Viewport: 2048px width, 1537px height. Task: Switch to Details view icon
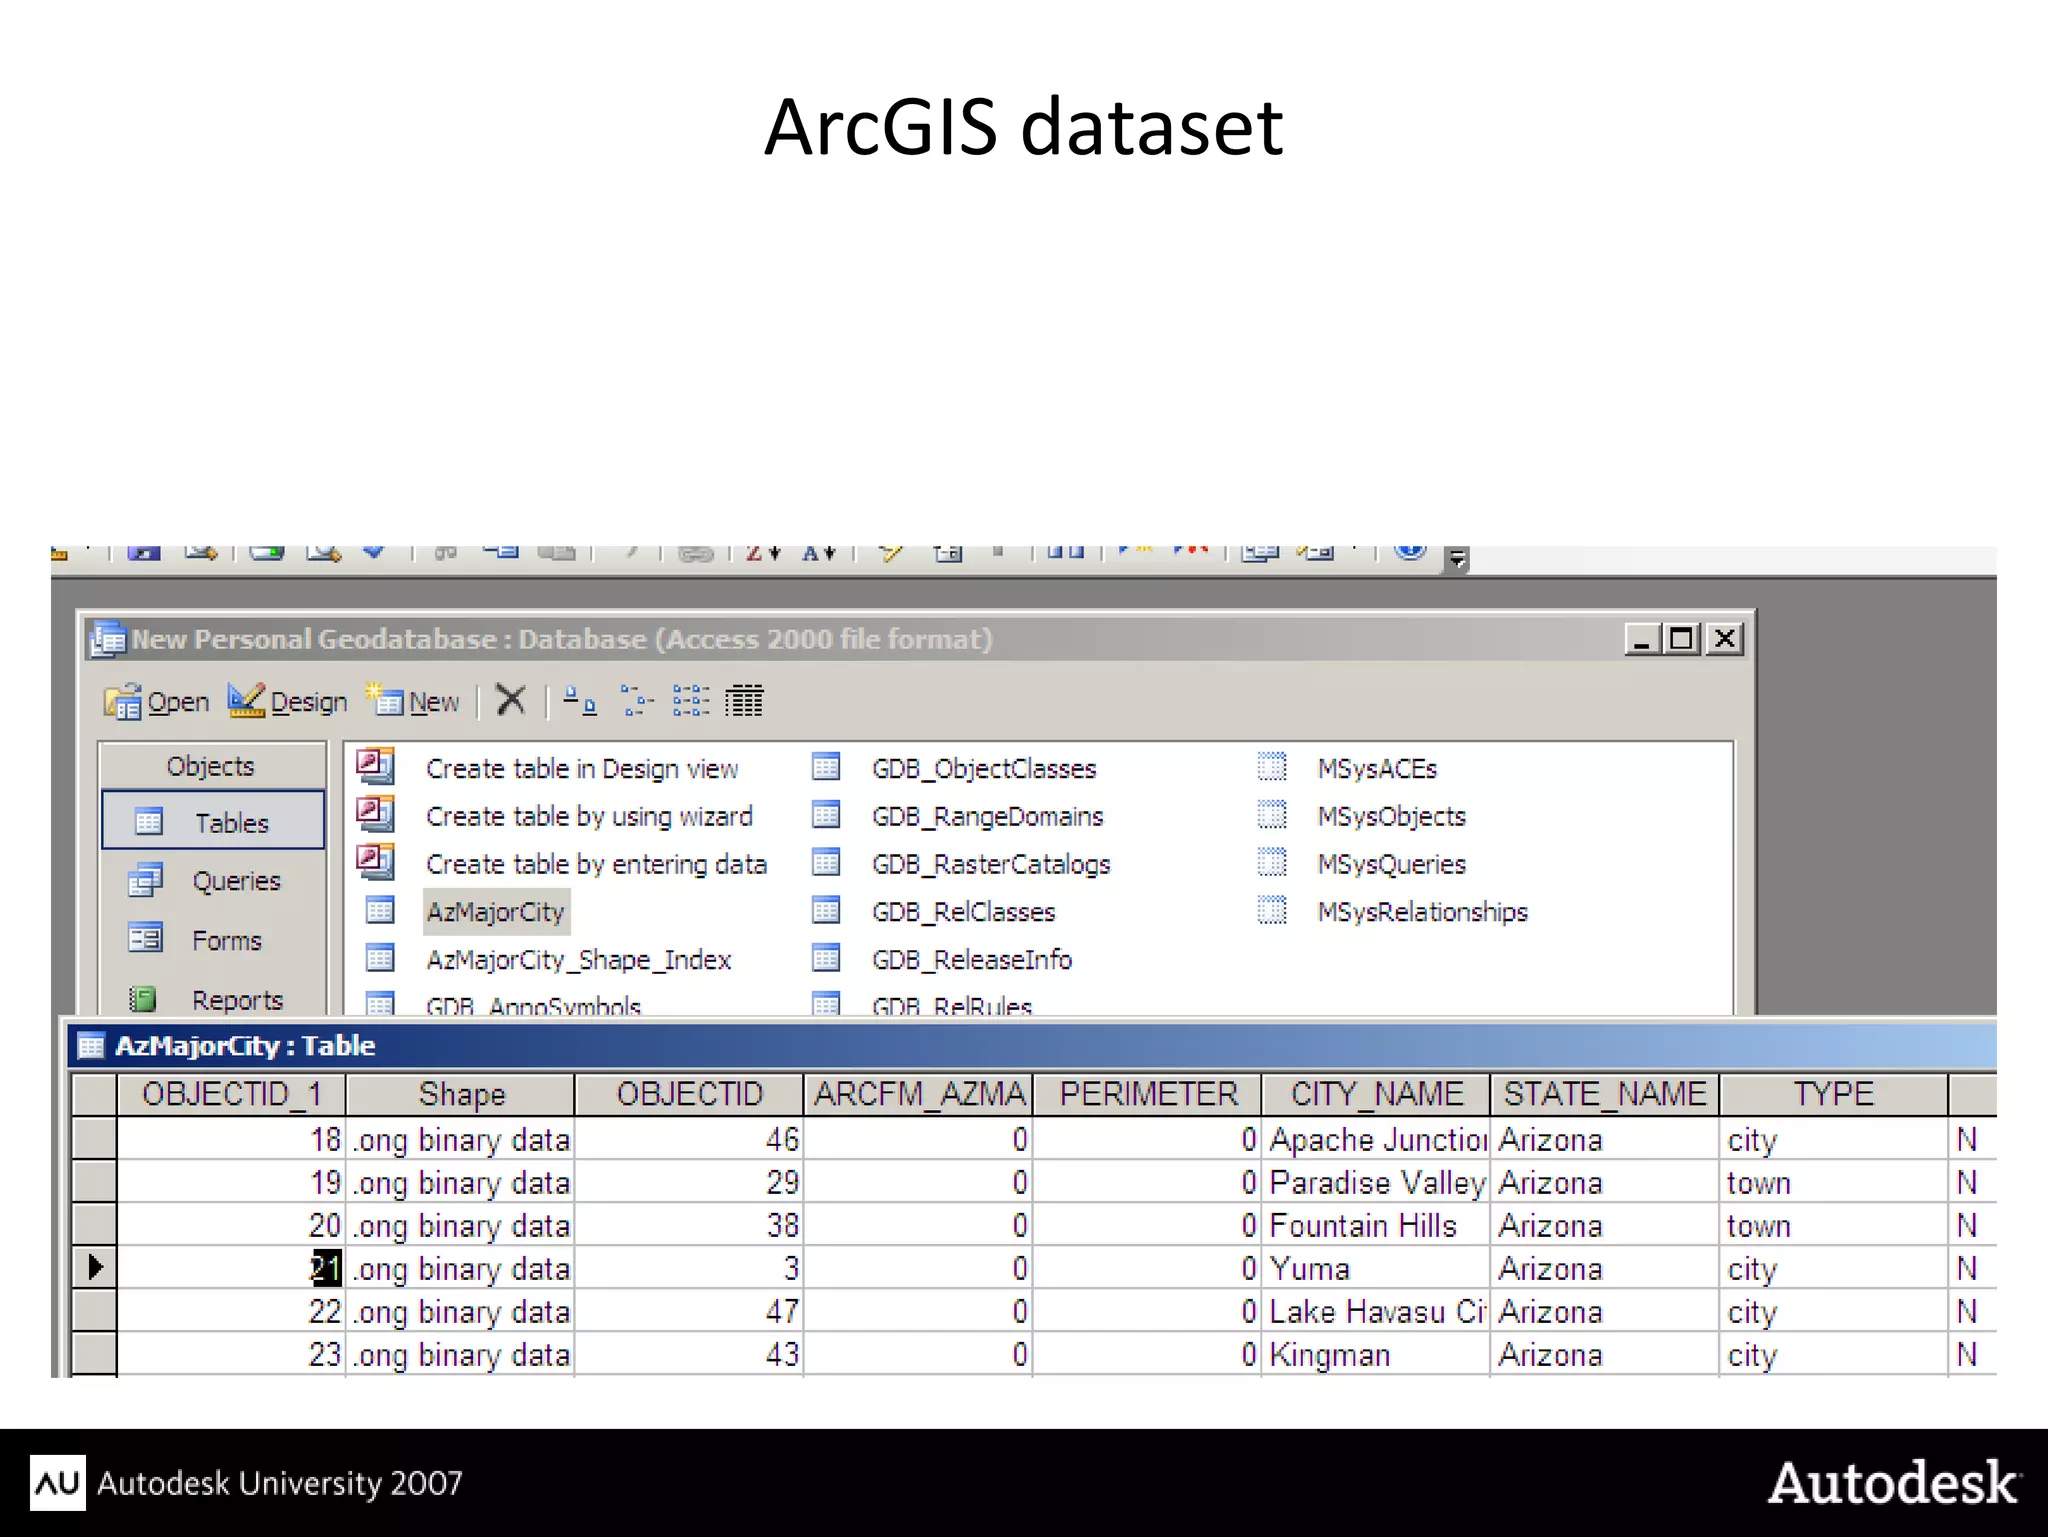744,701
